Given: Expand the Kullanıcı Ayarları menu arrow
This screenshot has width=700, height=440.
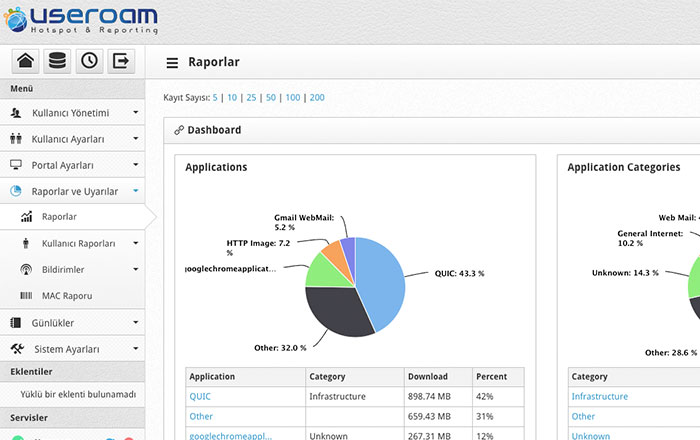Looking at the screenshot, I should tap(136, 138).
